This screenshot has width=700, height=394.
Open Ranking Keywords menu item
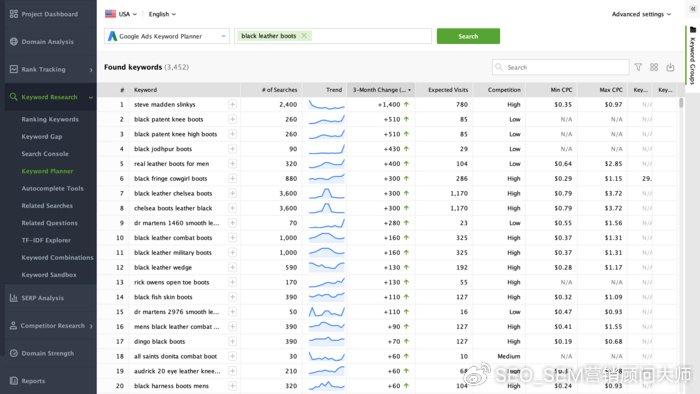(x=50, y=119)
